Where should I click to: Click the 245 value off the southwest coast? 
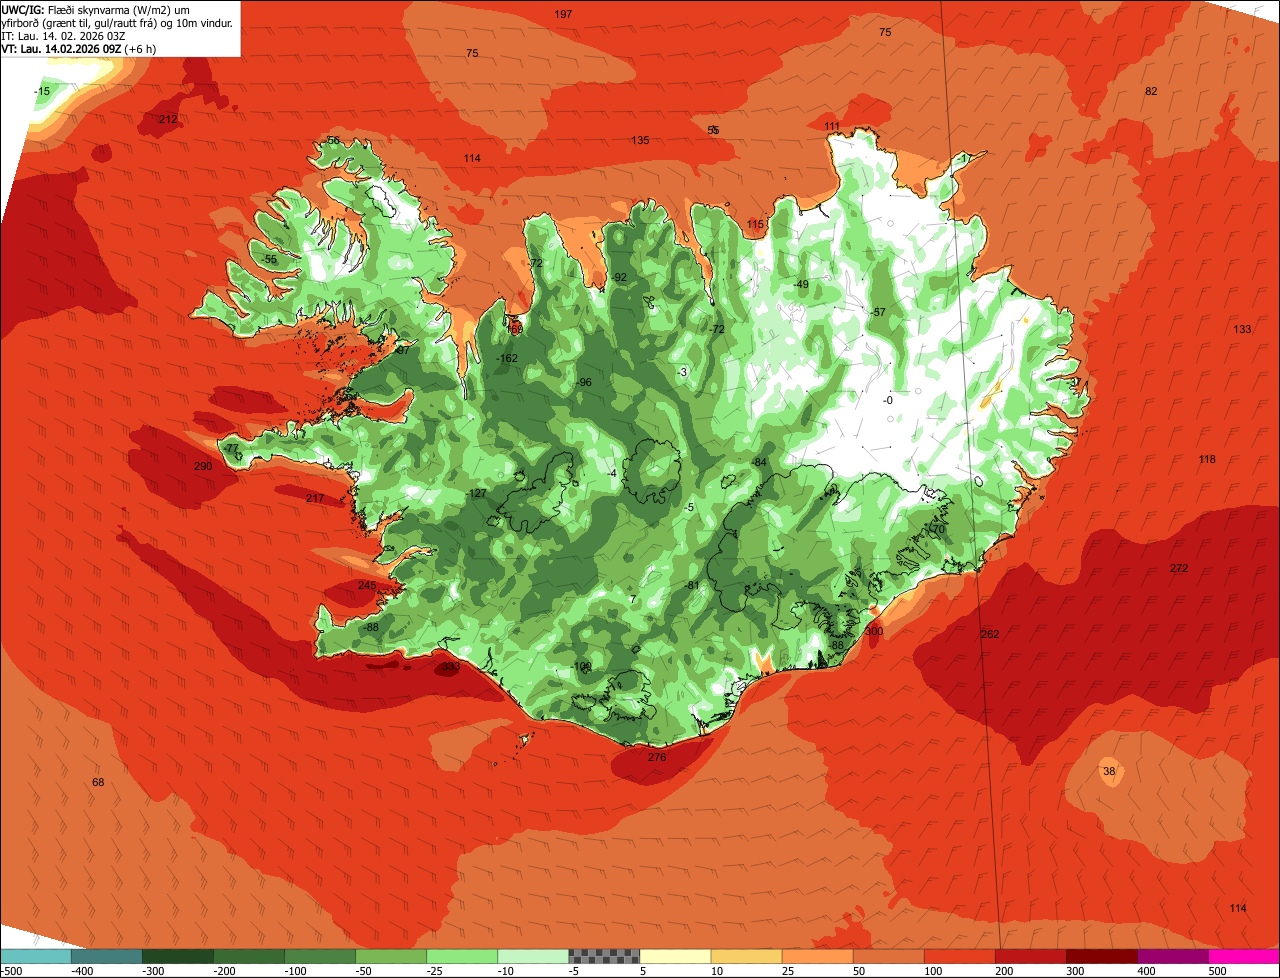[x=367, y=586]
